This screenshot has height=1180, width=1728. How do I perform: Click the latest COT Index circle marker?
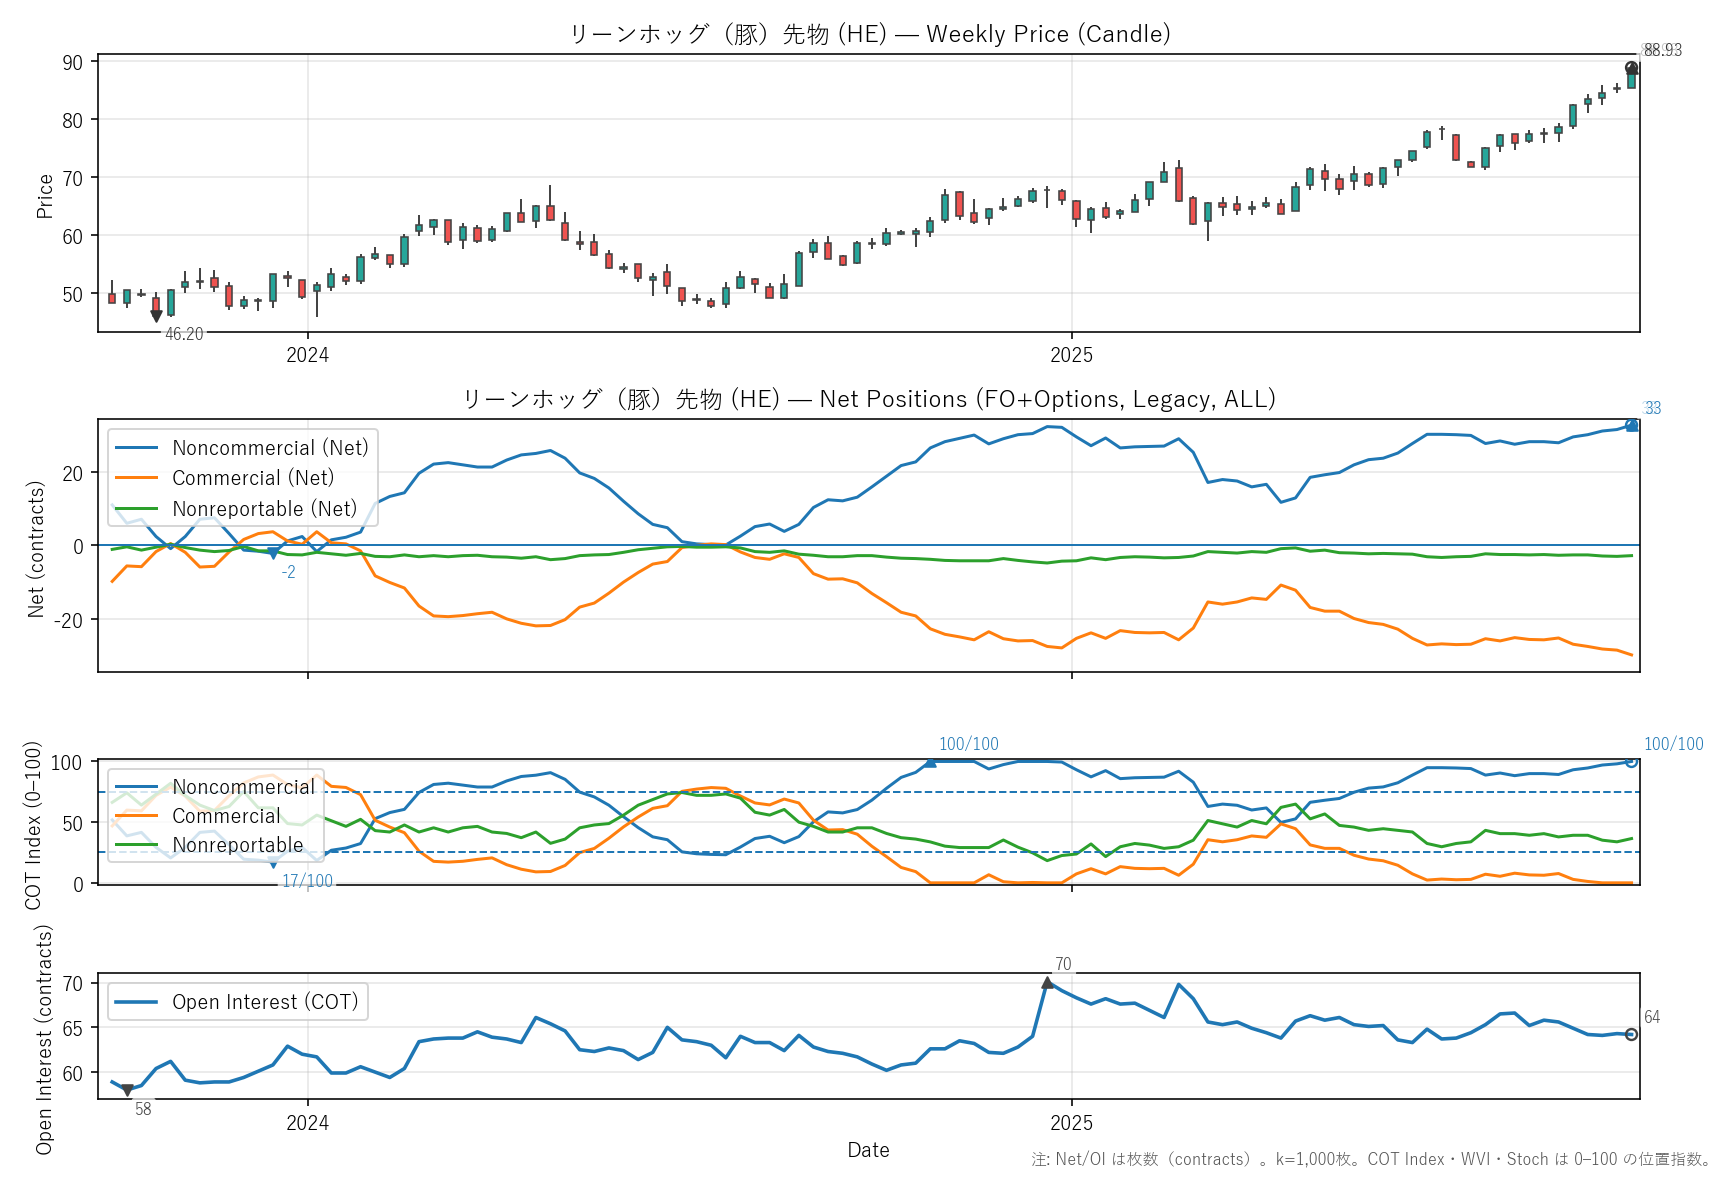pos(1632,762)
